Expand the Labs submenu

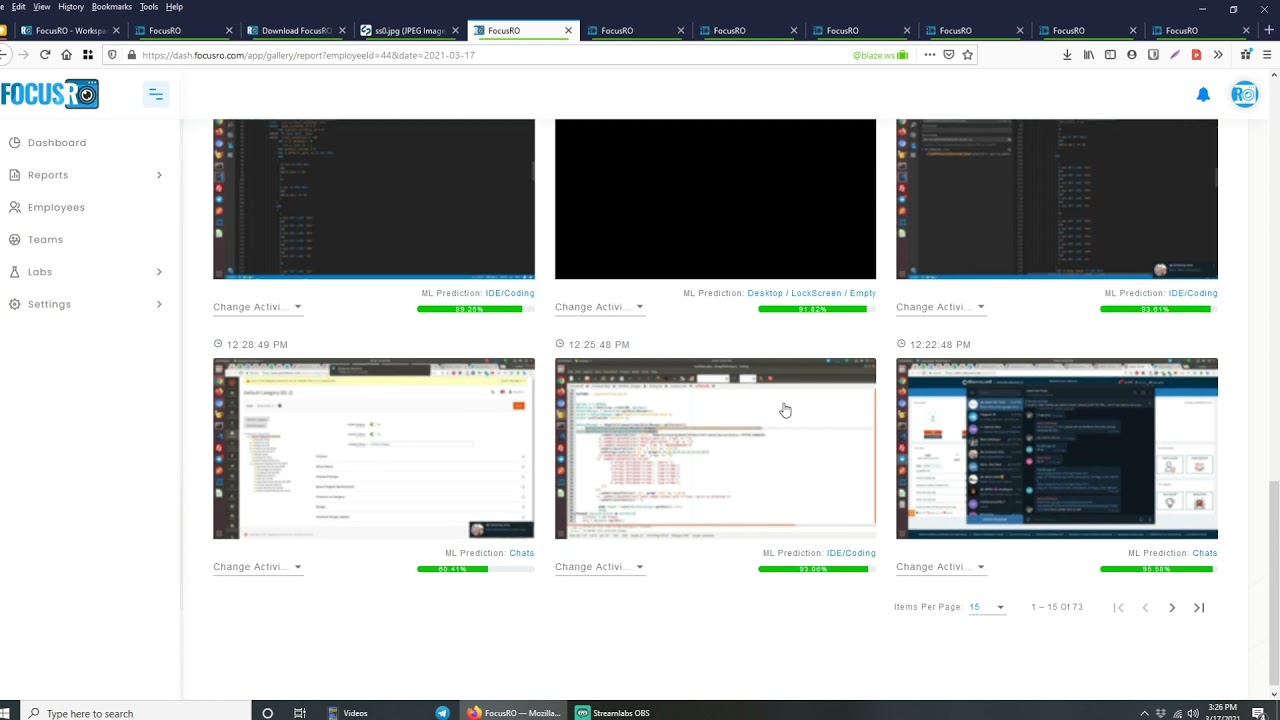[159, 272]
